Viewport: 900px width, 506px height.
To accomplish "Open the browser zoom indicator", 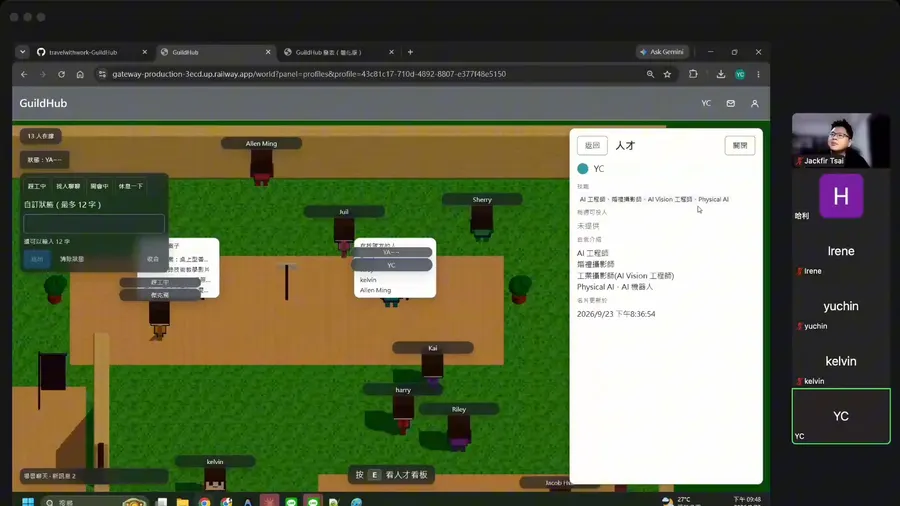I will point(650,74).
